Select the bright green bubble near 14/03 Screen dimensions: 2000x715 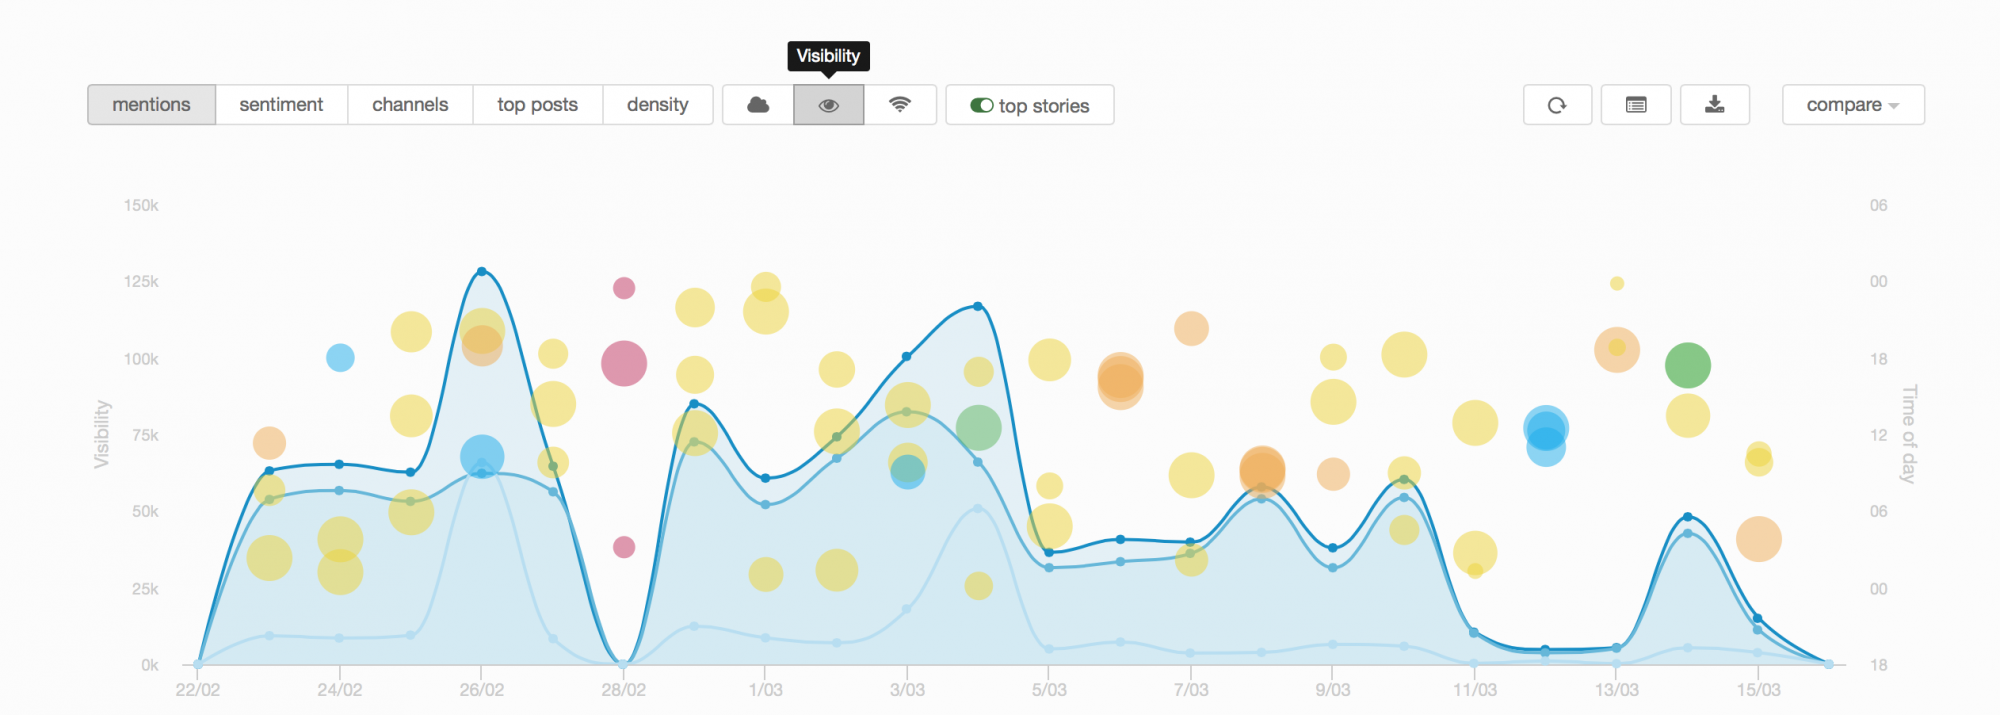point(1688,365)
